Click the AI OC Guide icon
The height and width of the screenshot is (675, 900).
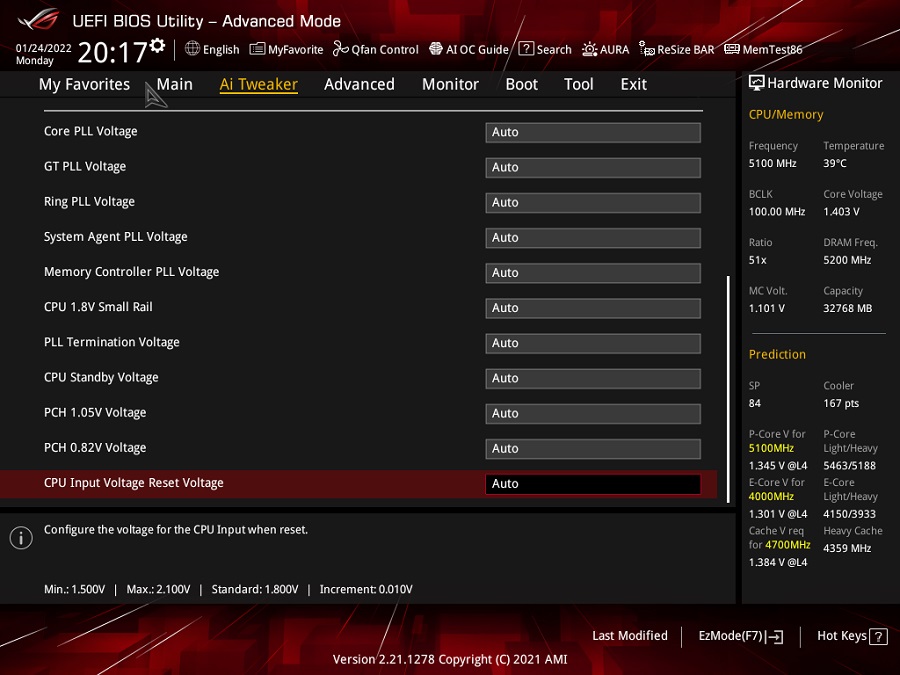436,49
